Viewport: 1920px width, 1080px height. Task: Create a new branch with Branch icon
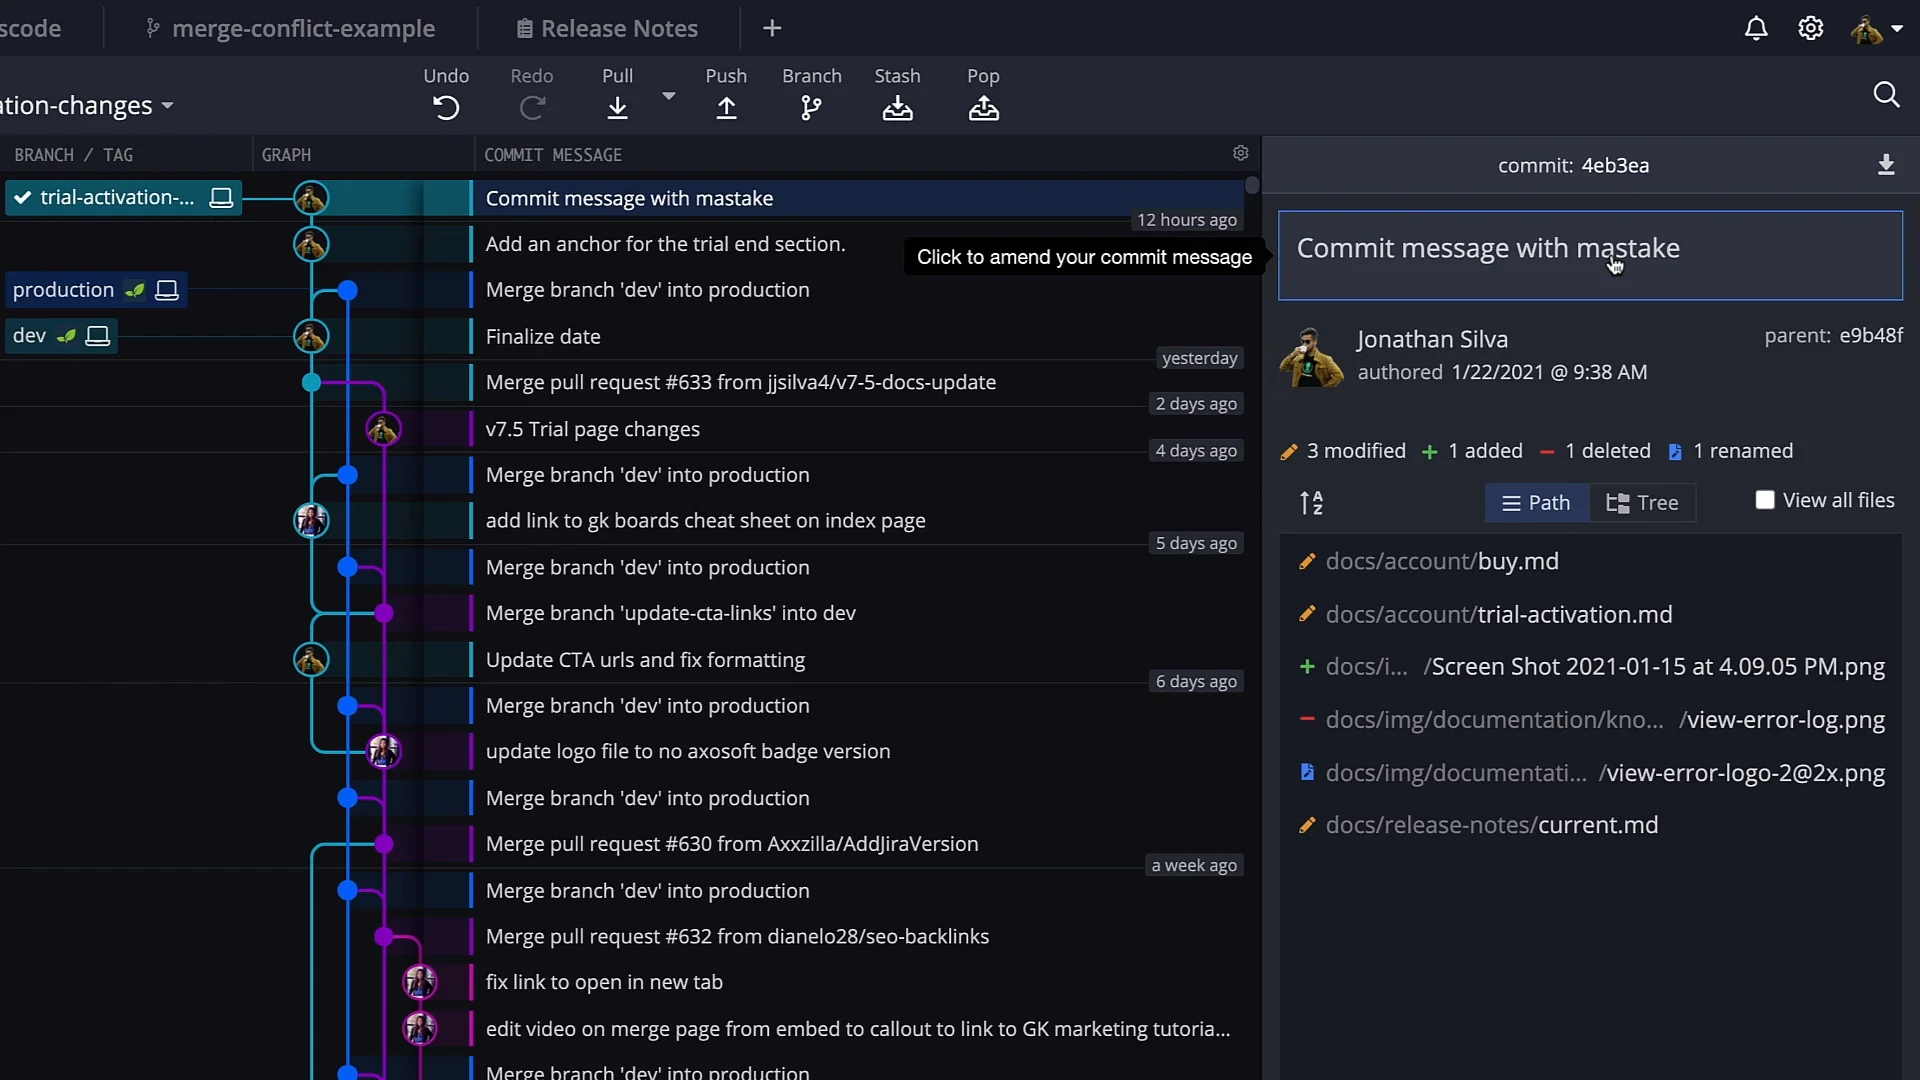click(811, 108)
